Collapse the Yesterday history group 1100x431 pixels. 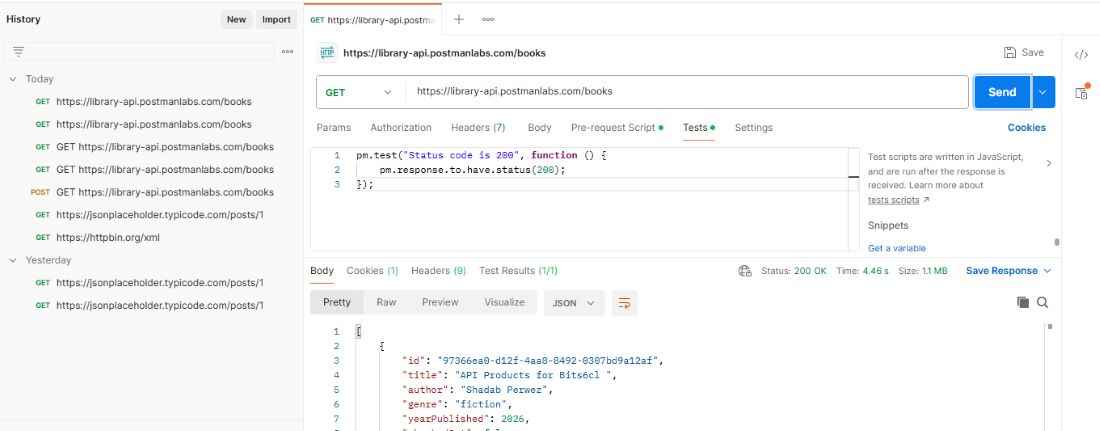coord(13,260)
